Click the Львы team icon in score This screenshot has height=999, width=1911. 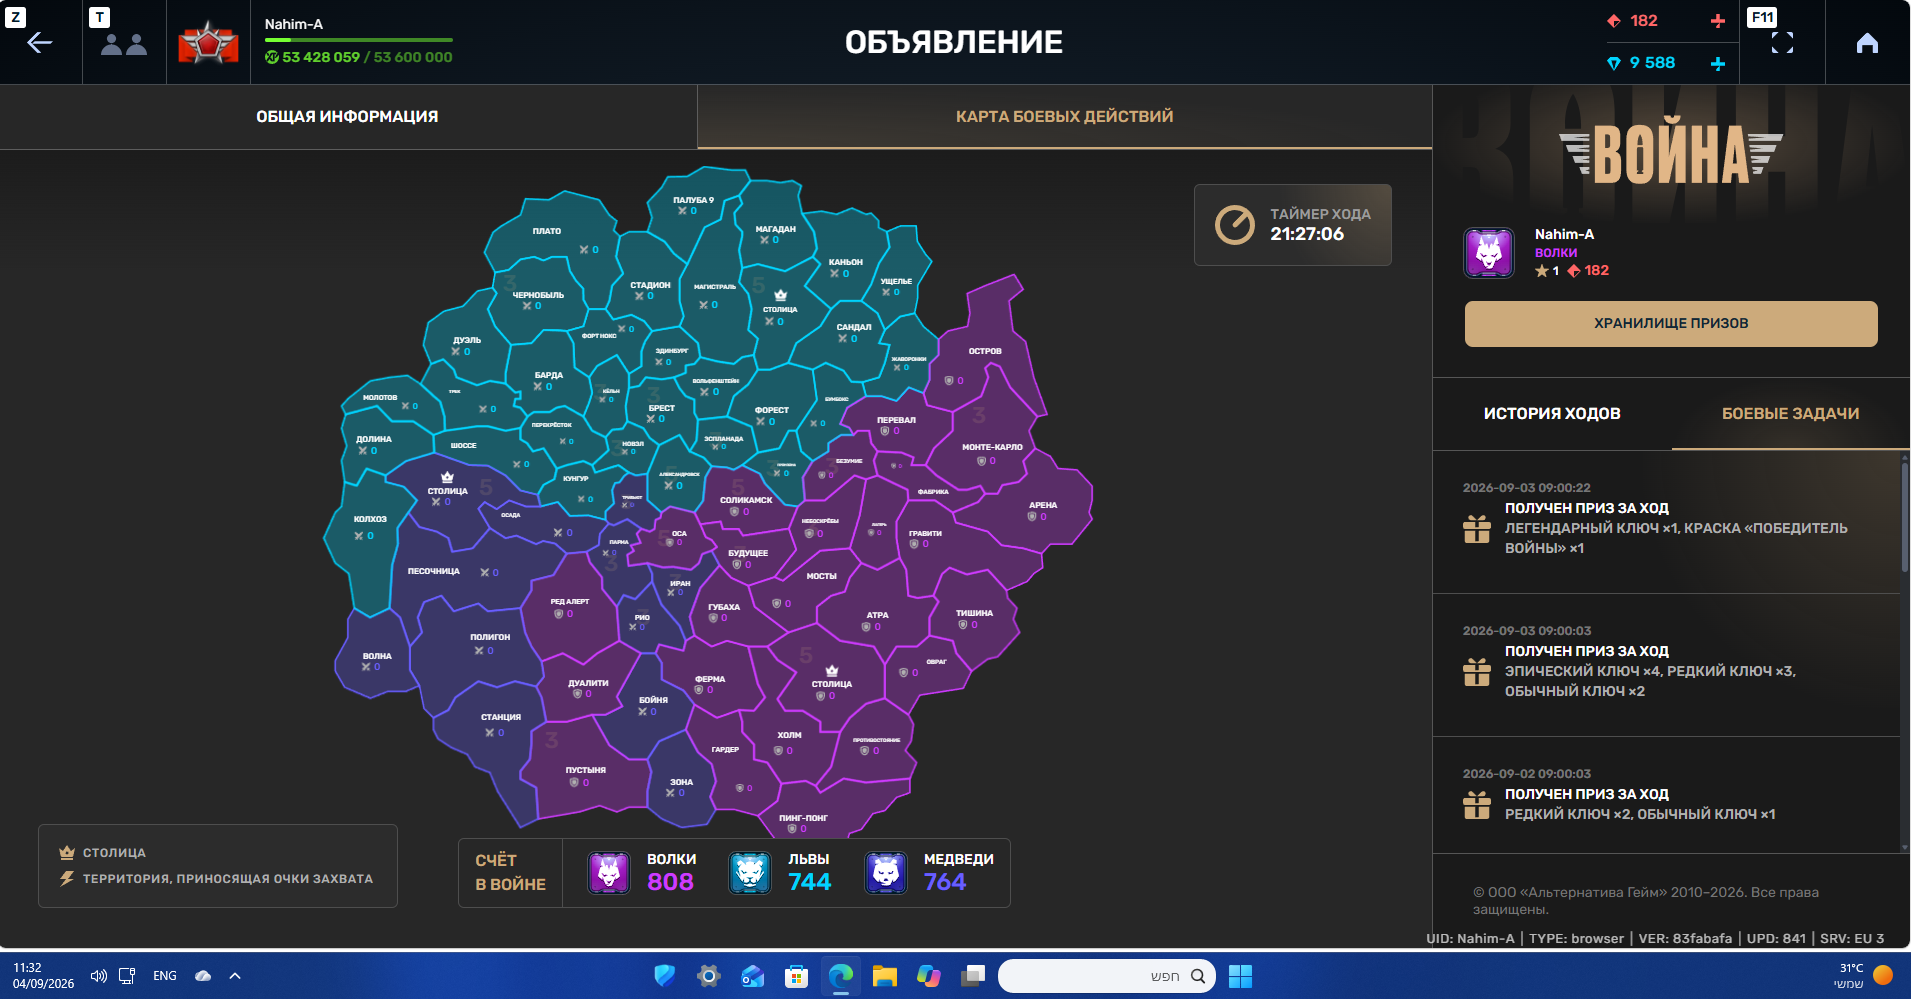tap(750, 873)
